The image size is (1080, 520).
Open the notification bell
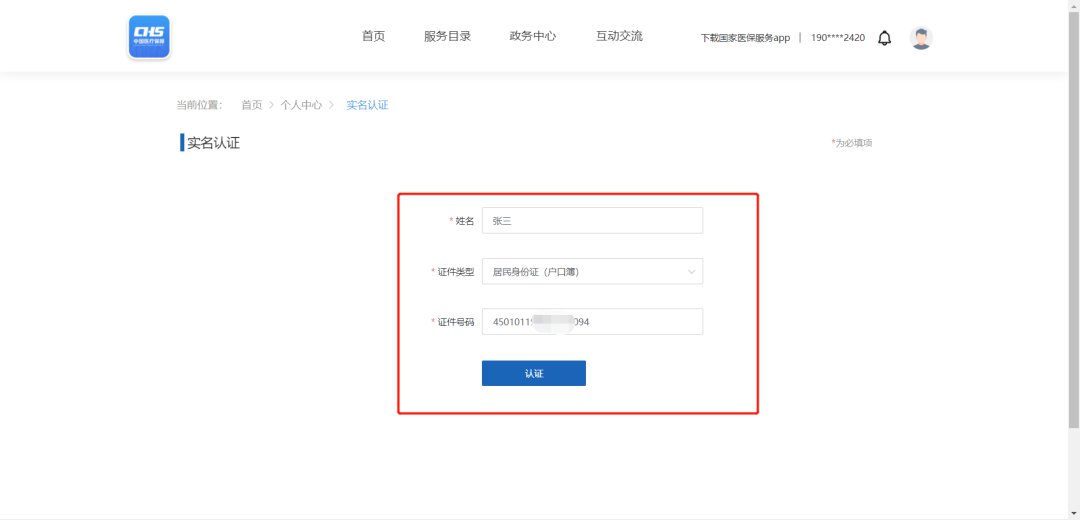click(884, 38)
